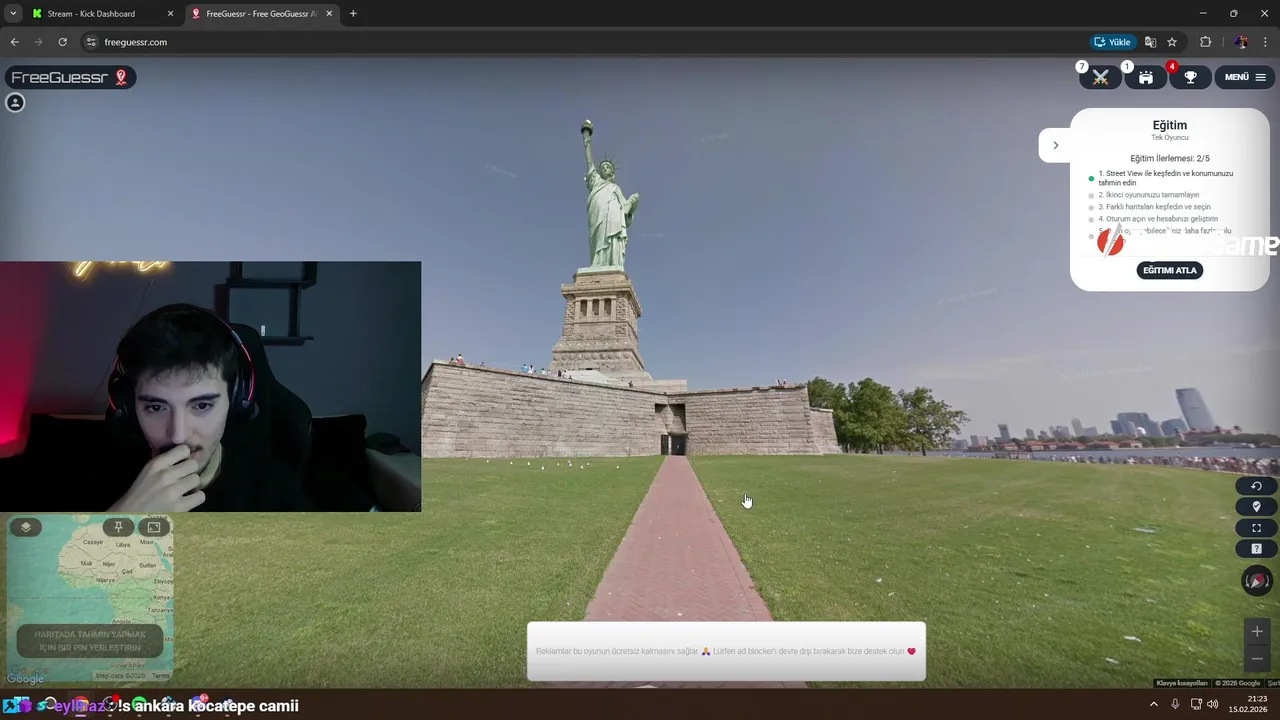
Task: Reload the freeguessr.com page
Action: tap(62, 42)
